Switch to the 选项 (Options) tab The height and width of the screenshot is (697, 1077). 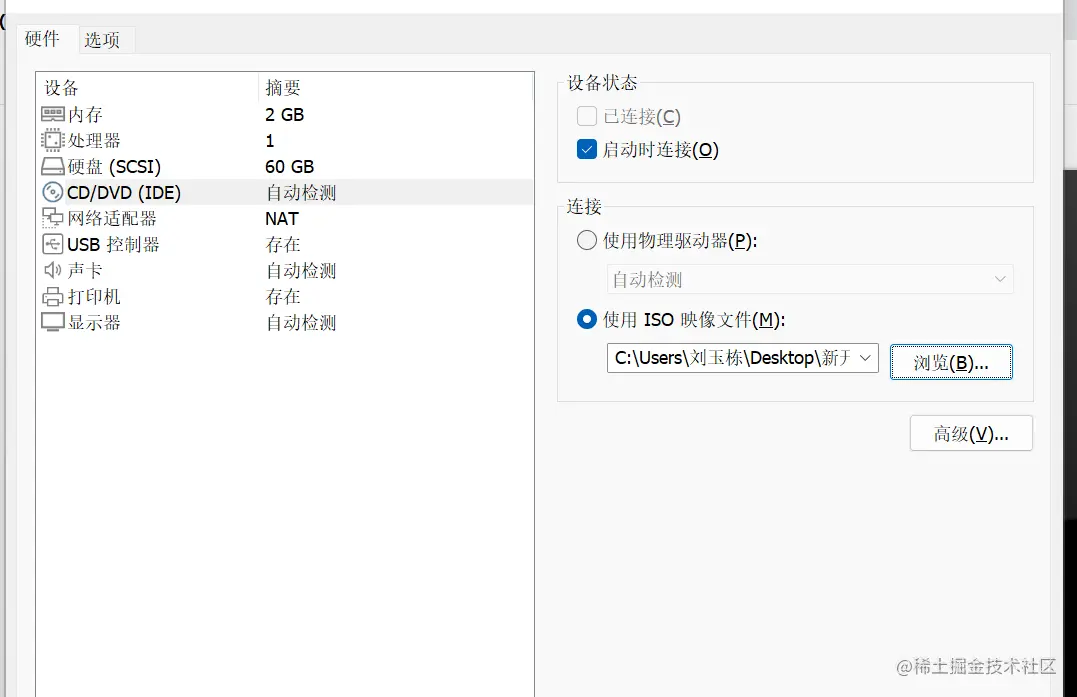tap(102, 40)
